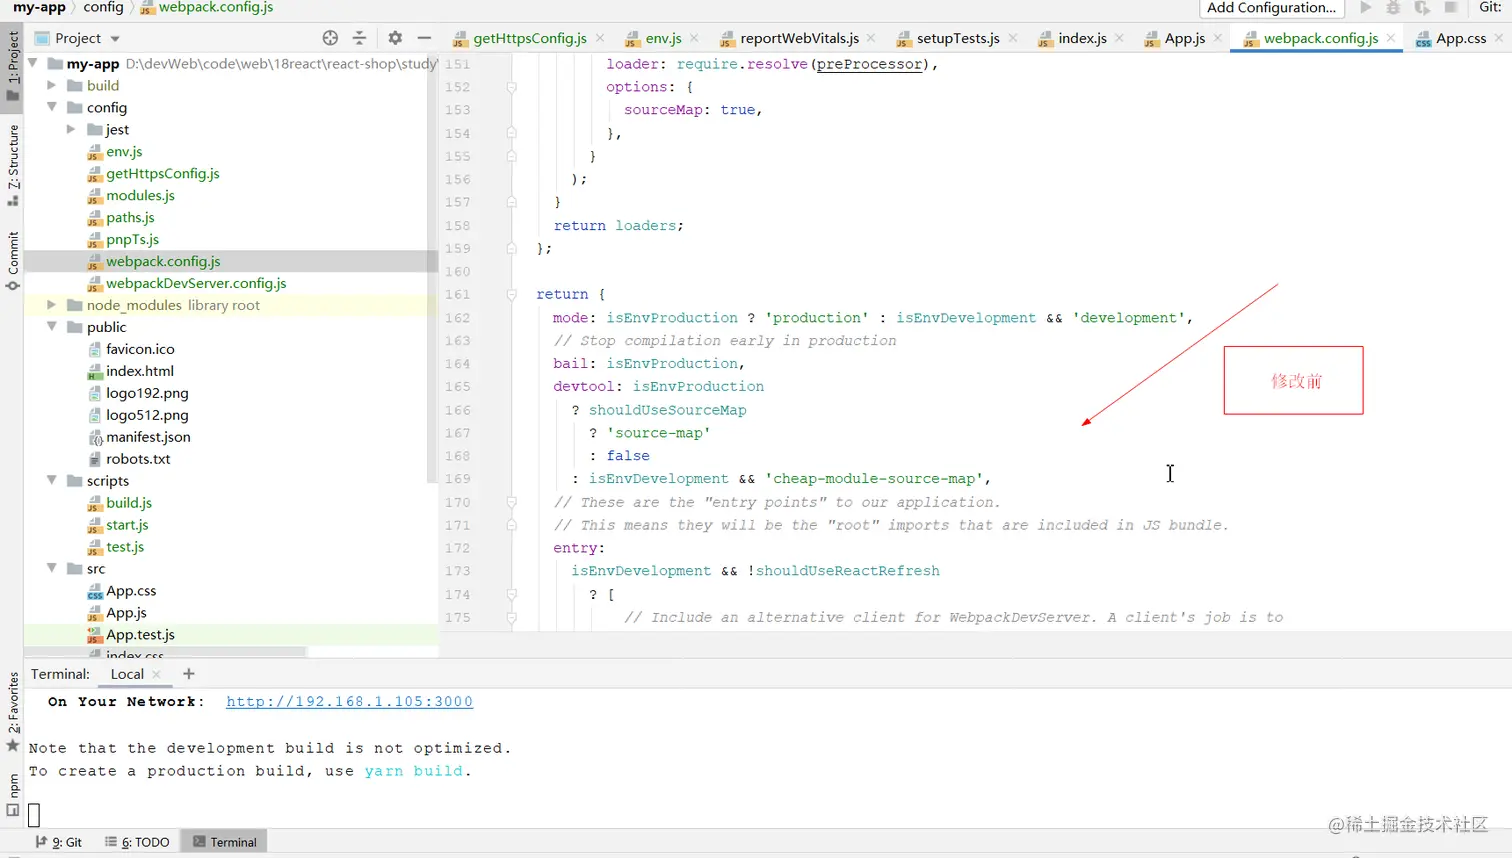This screenshot has width=1512, height=858.
Task: Close the env.js tab
Action: pyautogui.click(x=695, y=38)
